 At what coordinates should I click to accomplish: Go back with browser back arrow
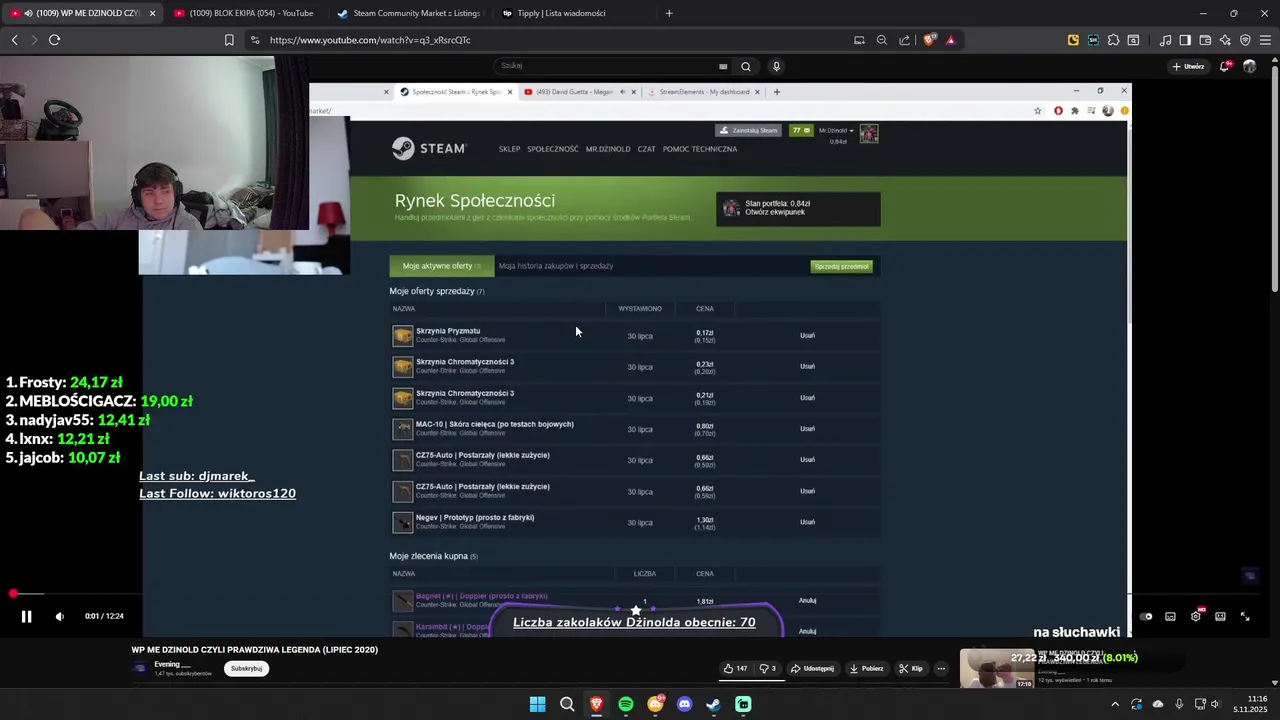(14, 40)
